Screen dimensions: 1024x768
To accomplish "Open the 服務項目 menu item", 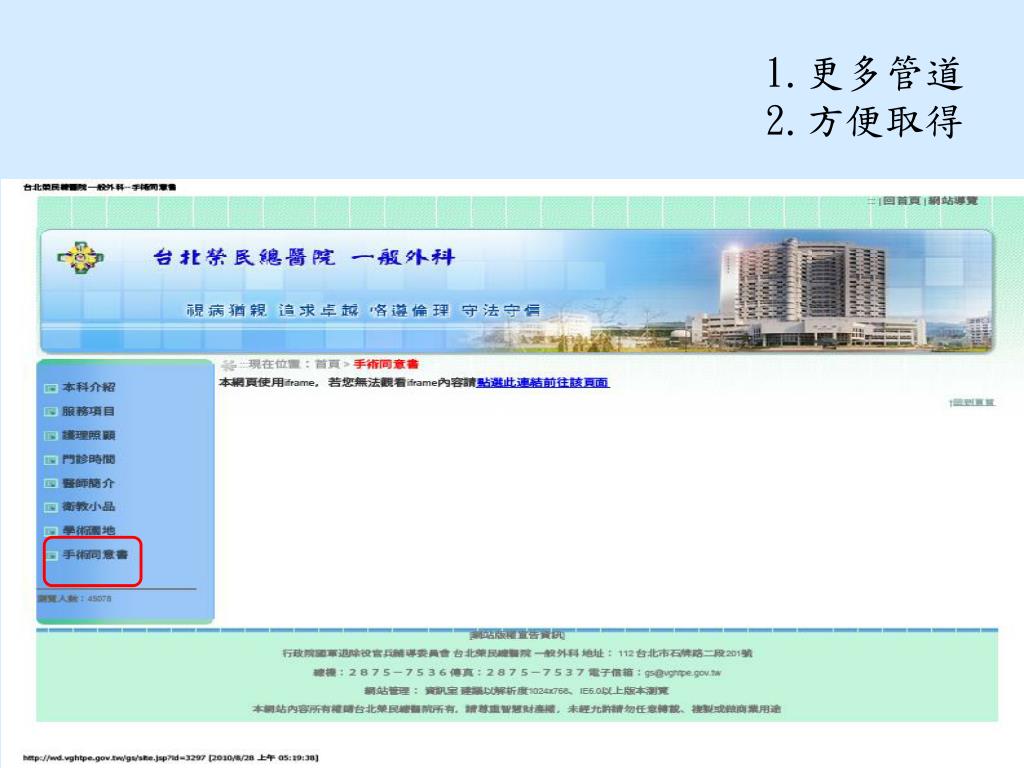I will (x=88, y=411).
